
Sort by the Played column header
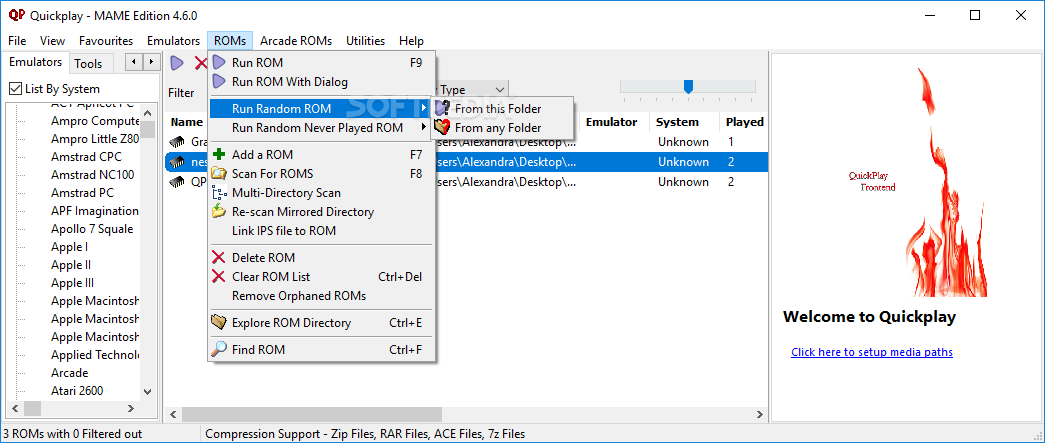click(744, 122)
